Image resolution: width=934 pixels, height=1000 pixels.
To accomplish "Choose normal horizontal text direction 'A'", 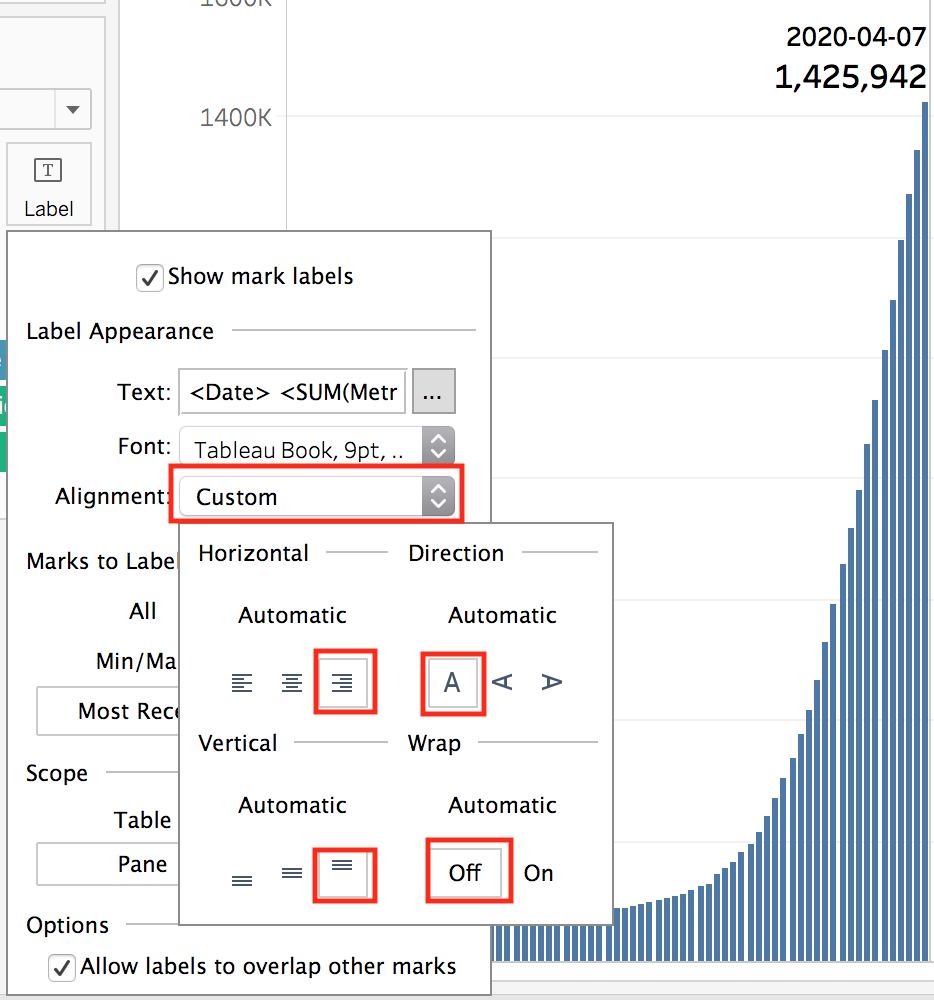I will pos(452,683).
